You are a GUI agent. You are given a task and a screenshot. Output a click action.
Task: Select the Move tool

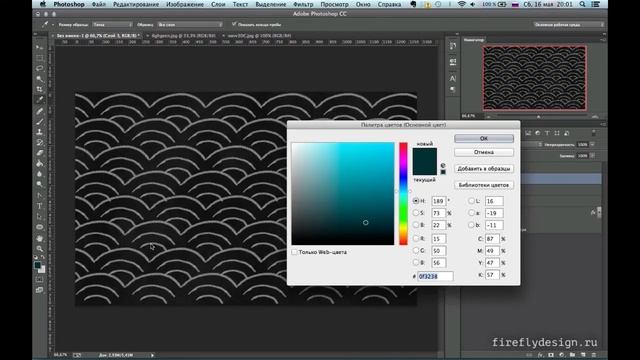coord(40,47)
